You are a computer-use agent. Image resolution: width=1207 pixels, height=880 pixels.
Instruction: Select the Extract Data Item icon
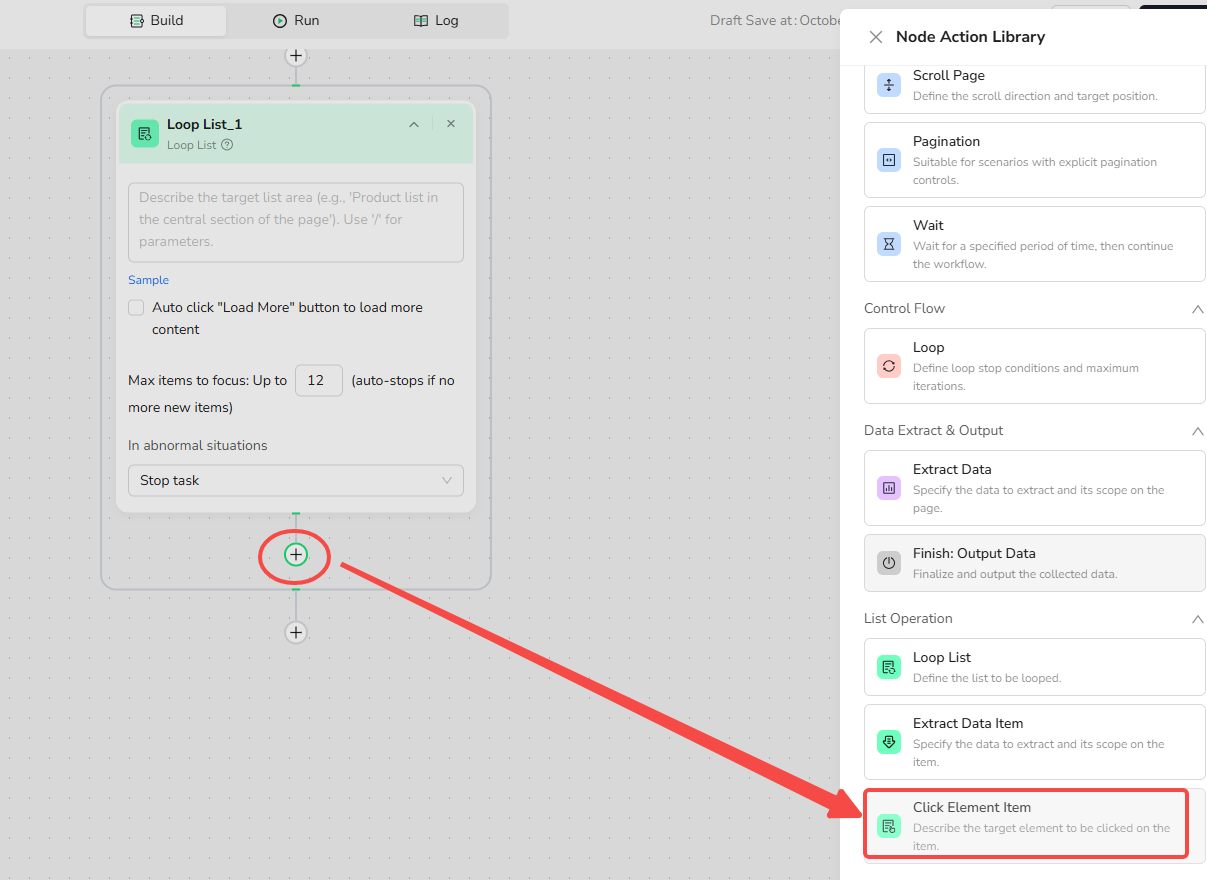(x=889, y=742)
